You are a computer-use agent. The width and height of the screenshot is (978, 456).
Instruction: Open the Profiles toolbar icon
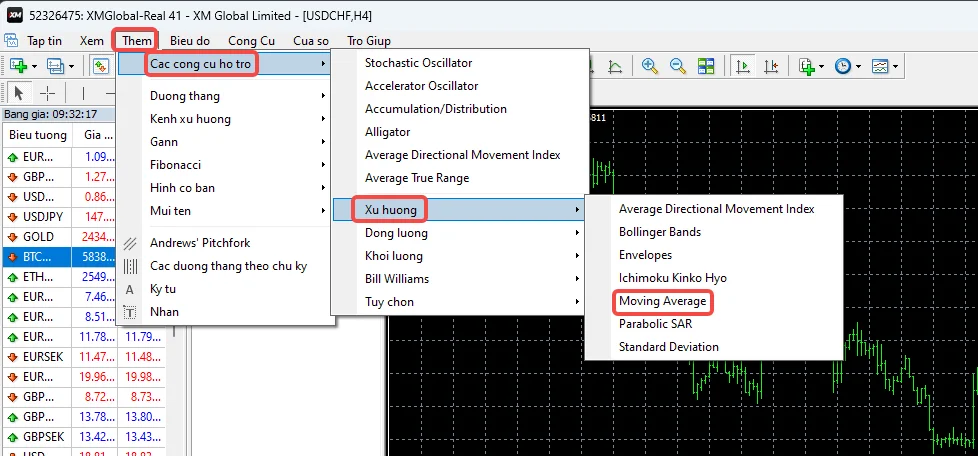56,66
